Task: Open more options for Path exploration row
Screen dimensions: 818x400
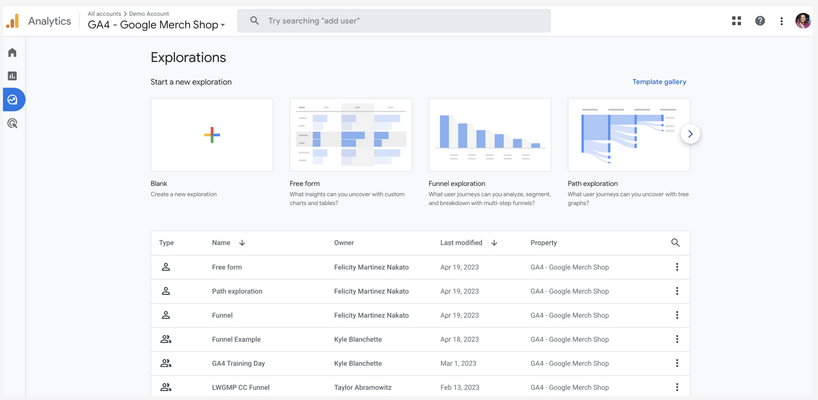Action: 677,291
